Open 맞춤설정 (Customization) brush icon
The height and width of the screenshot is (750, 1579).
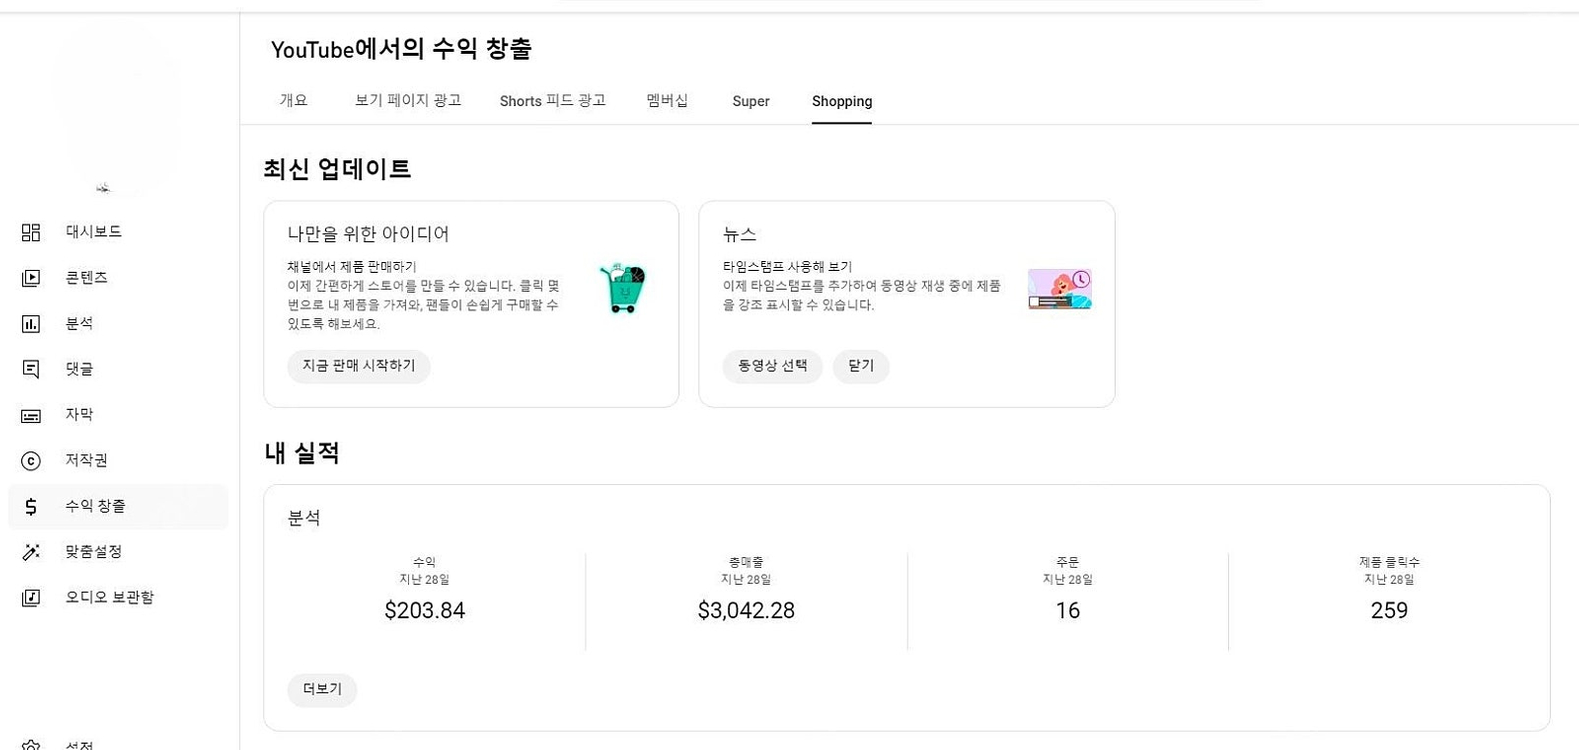pos(30,551)
